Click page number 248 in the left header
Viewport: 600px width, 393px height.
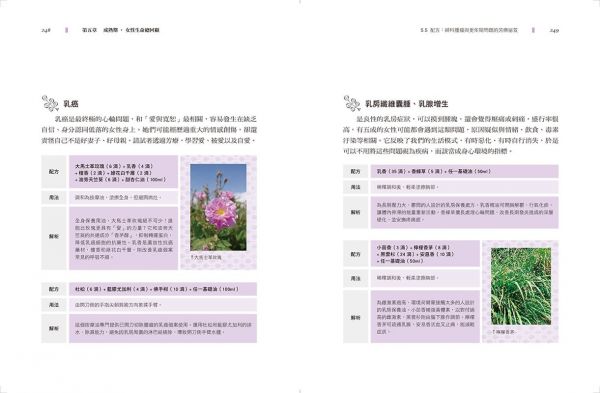(x=46, y=30)
